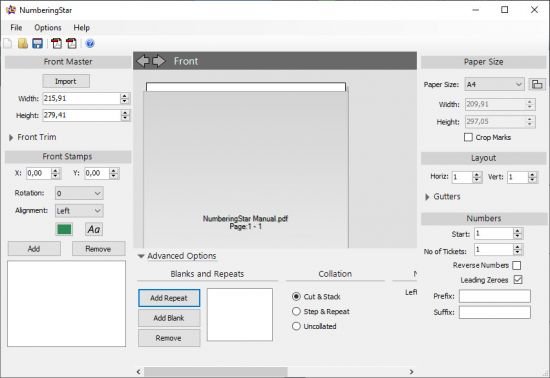Open a file with the folder icon
This screenshot has width=550, height=378.
23,43
